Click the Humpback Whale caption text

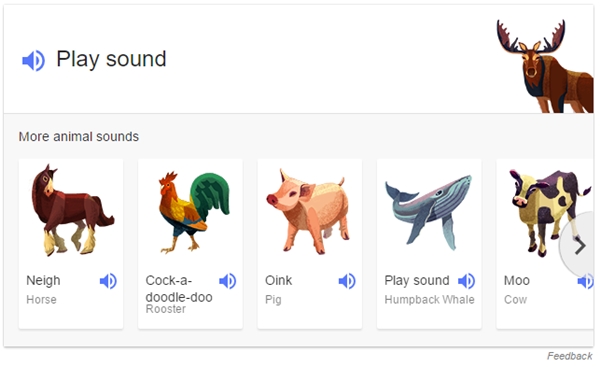pyautogui.click(x=429, y=300)
